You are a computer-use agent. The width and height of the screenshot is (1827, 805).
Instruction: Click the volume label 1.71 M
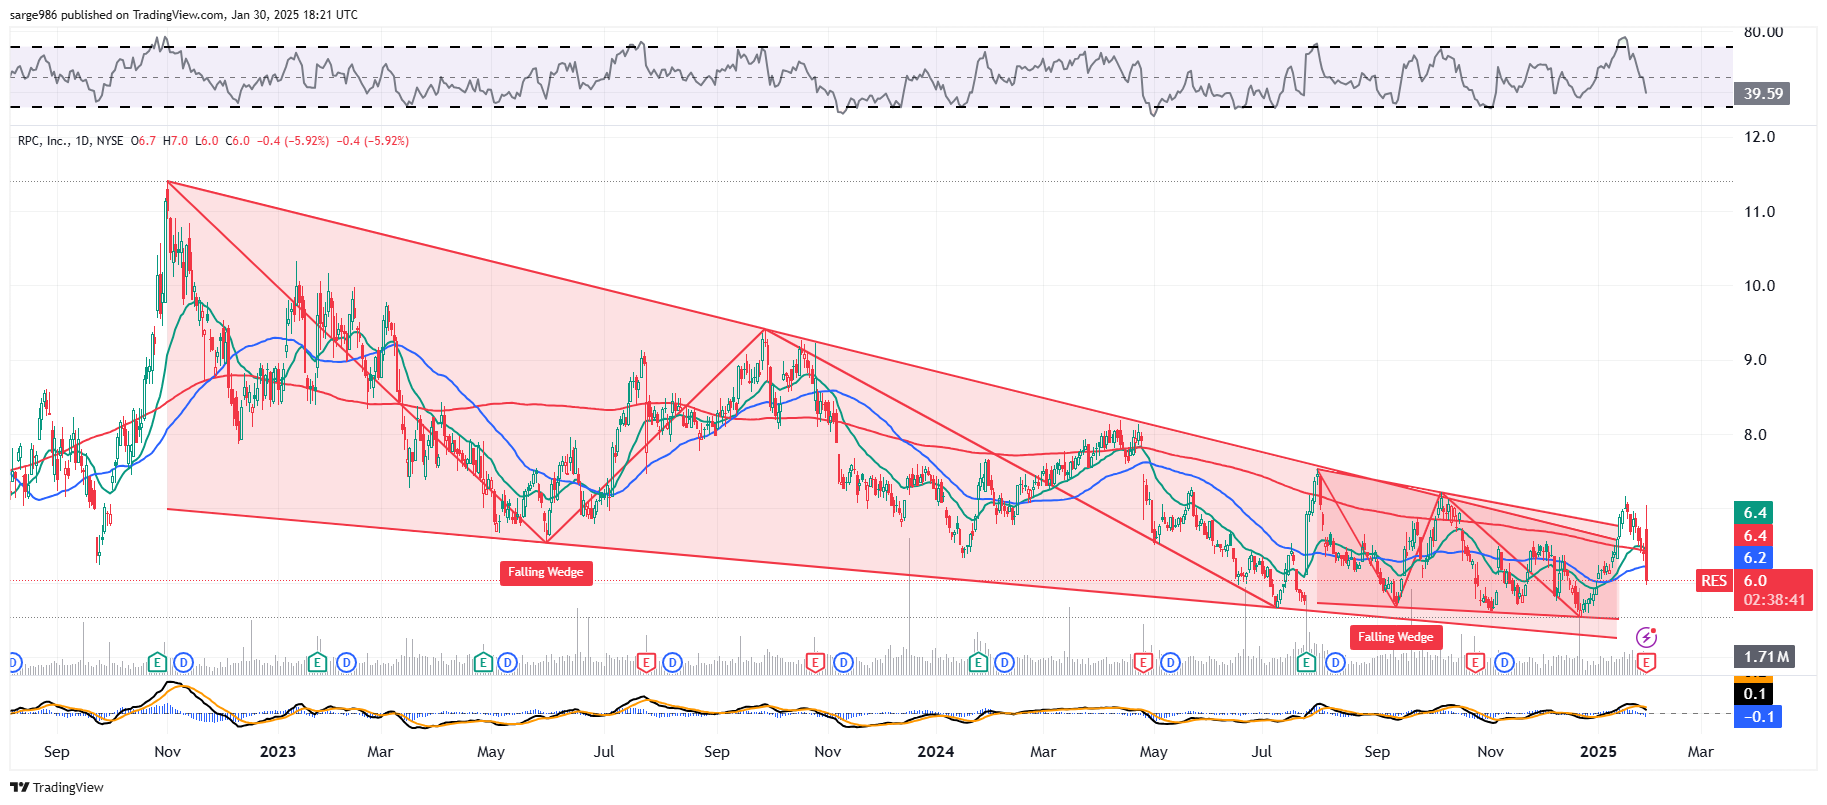tap(1765, 657)
